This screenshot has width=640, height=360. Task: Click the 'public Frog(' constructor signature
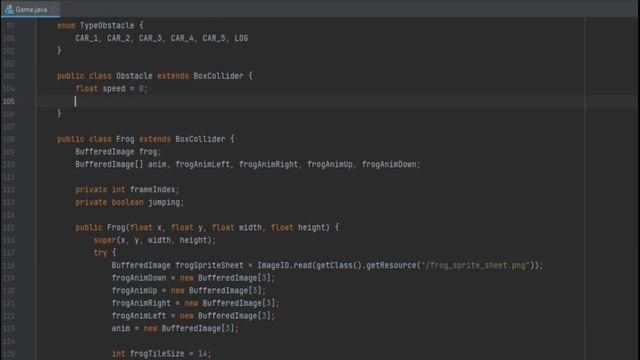102,228
